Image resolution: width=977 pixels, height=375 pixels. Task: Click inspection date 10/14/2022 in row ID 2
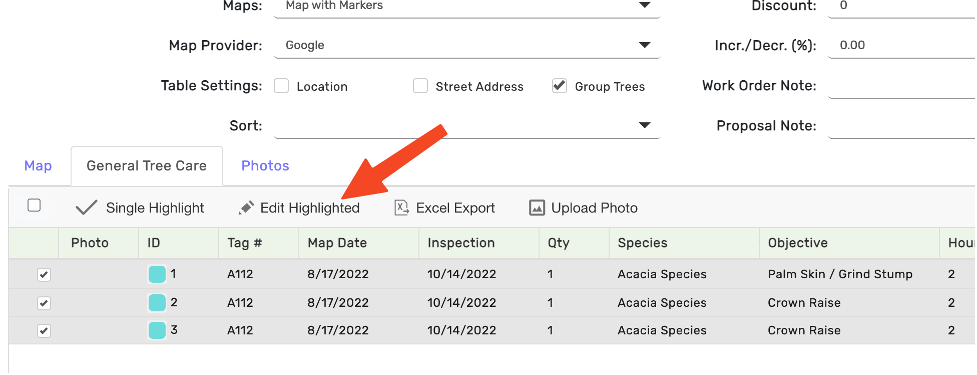tap(462, 303)
